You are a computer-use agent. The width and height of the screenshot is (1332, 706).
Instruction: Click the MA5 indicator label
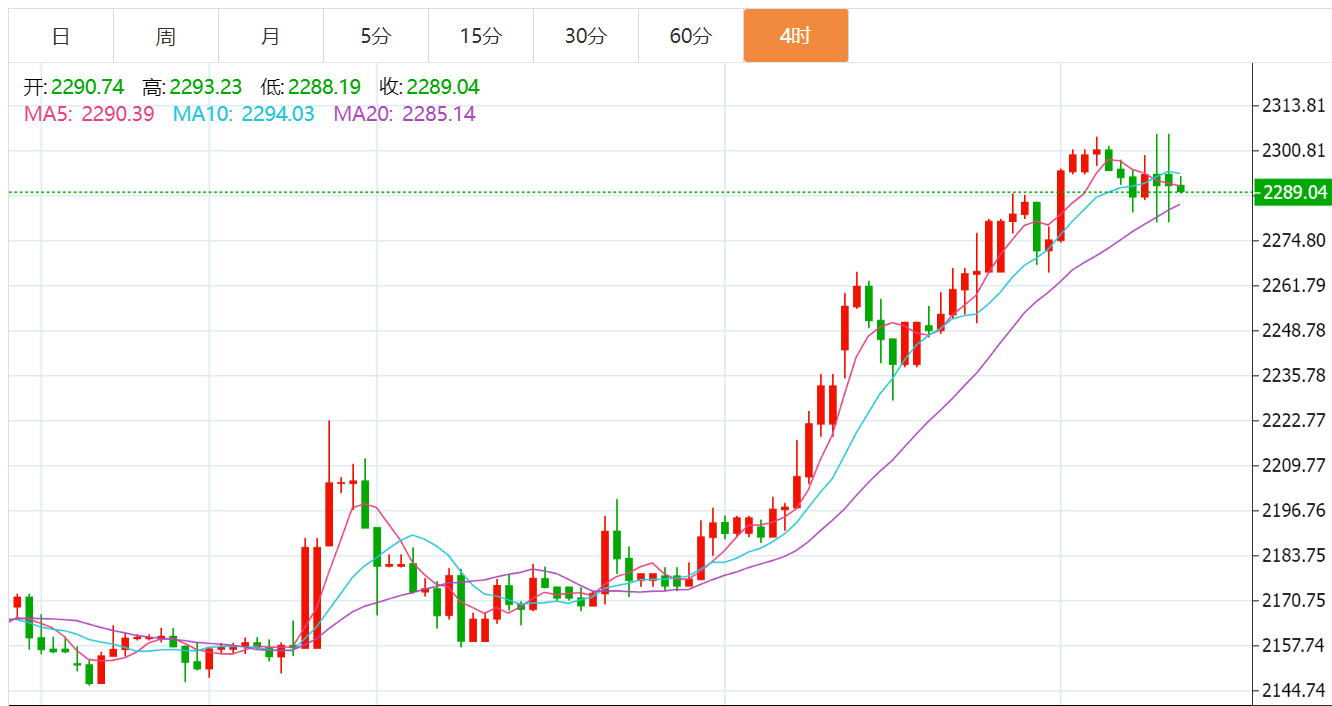tap(89, 114)
